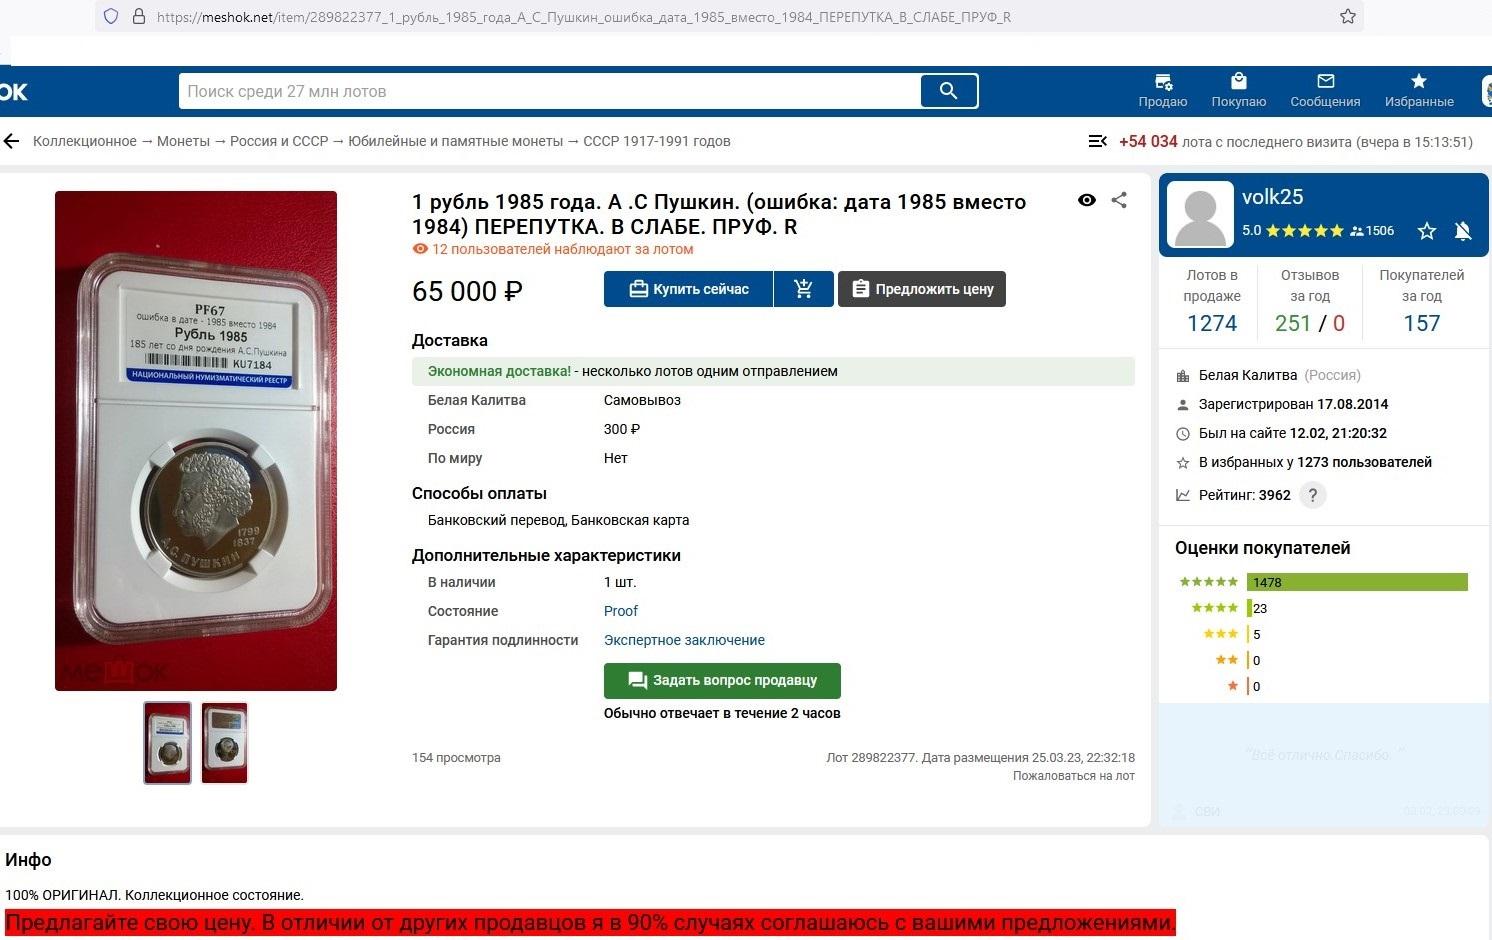Open breadcrumb СССР 1917-1991 годов

pos(657,141)
